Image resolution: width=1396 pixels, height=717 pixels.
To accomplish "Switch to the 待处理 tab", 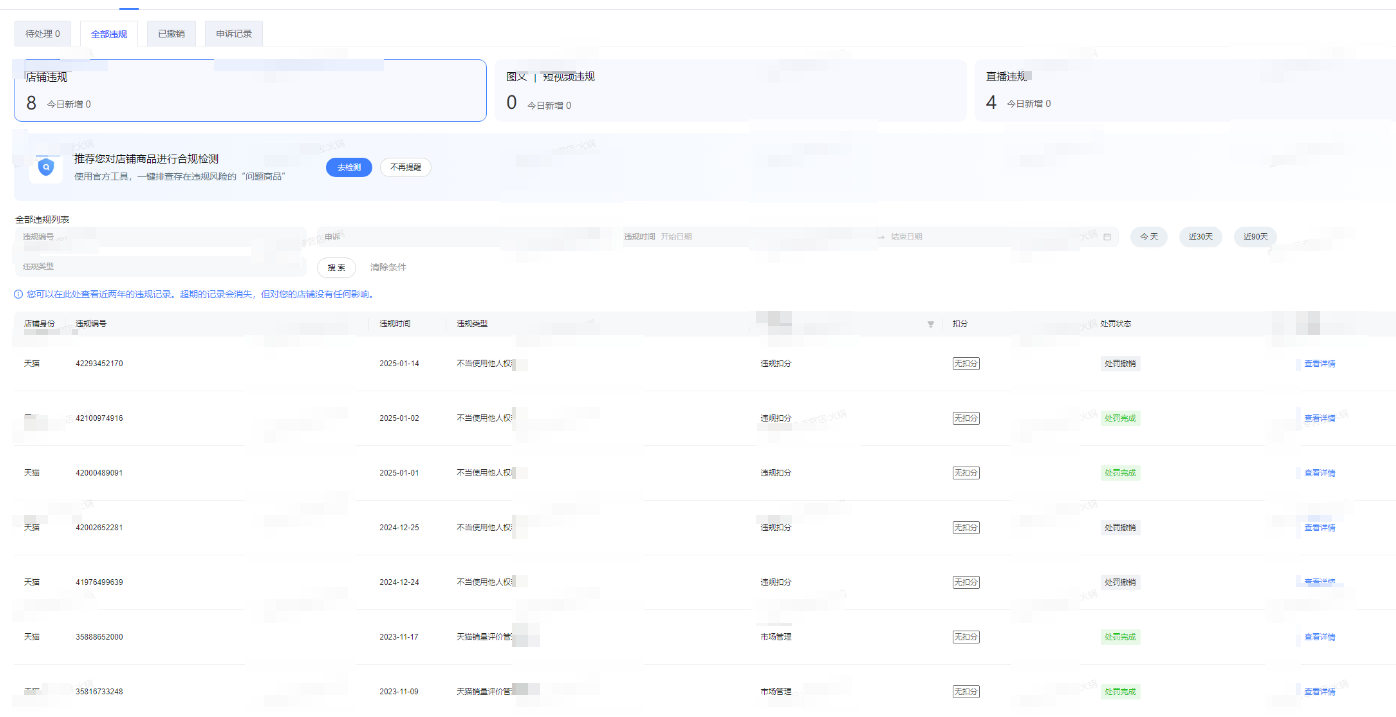I will (x=42, y=34).
